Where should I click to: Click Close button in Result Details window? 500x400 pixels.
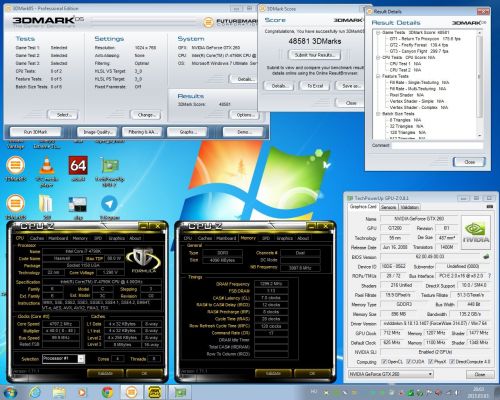click(x=469, y=162)
